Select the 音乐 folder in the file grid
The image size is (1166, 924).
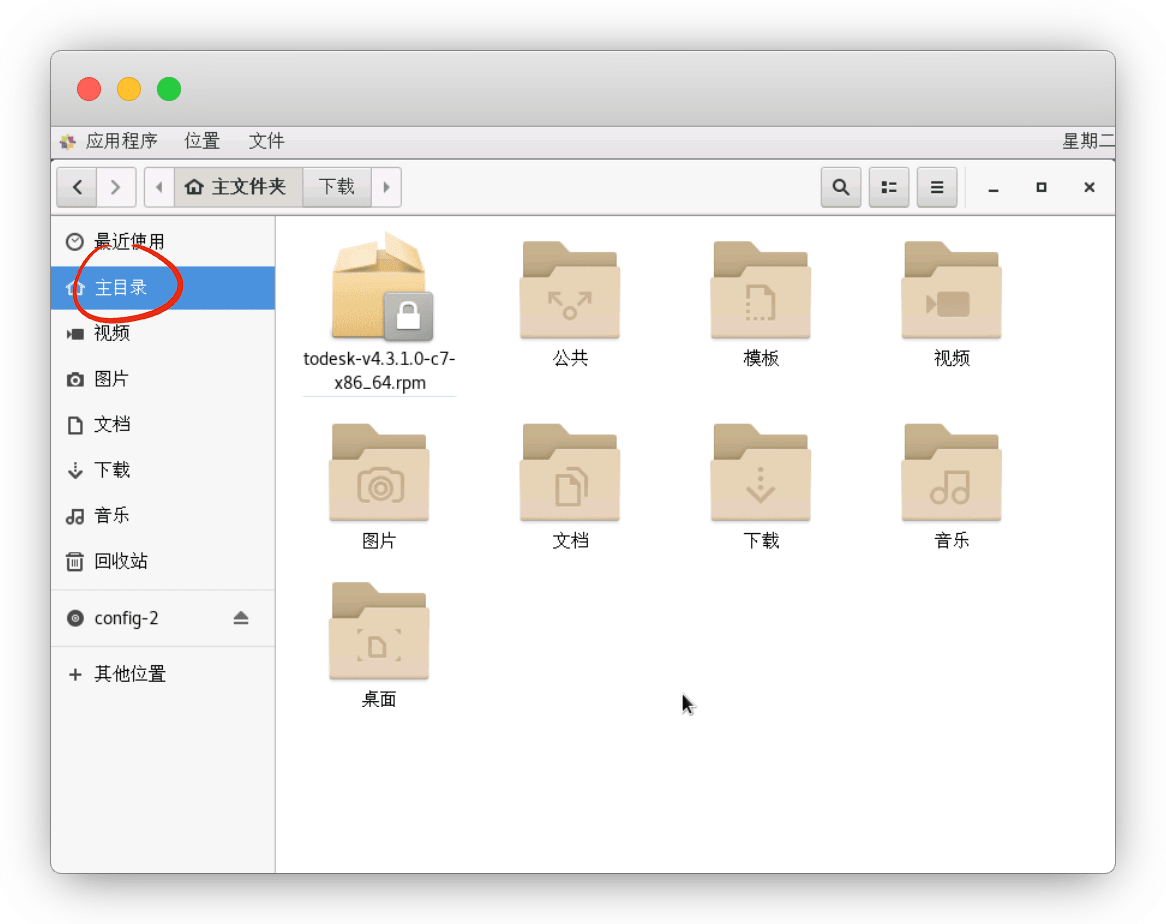[951, 472]
